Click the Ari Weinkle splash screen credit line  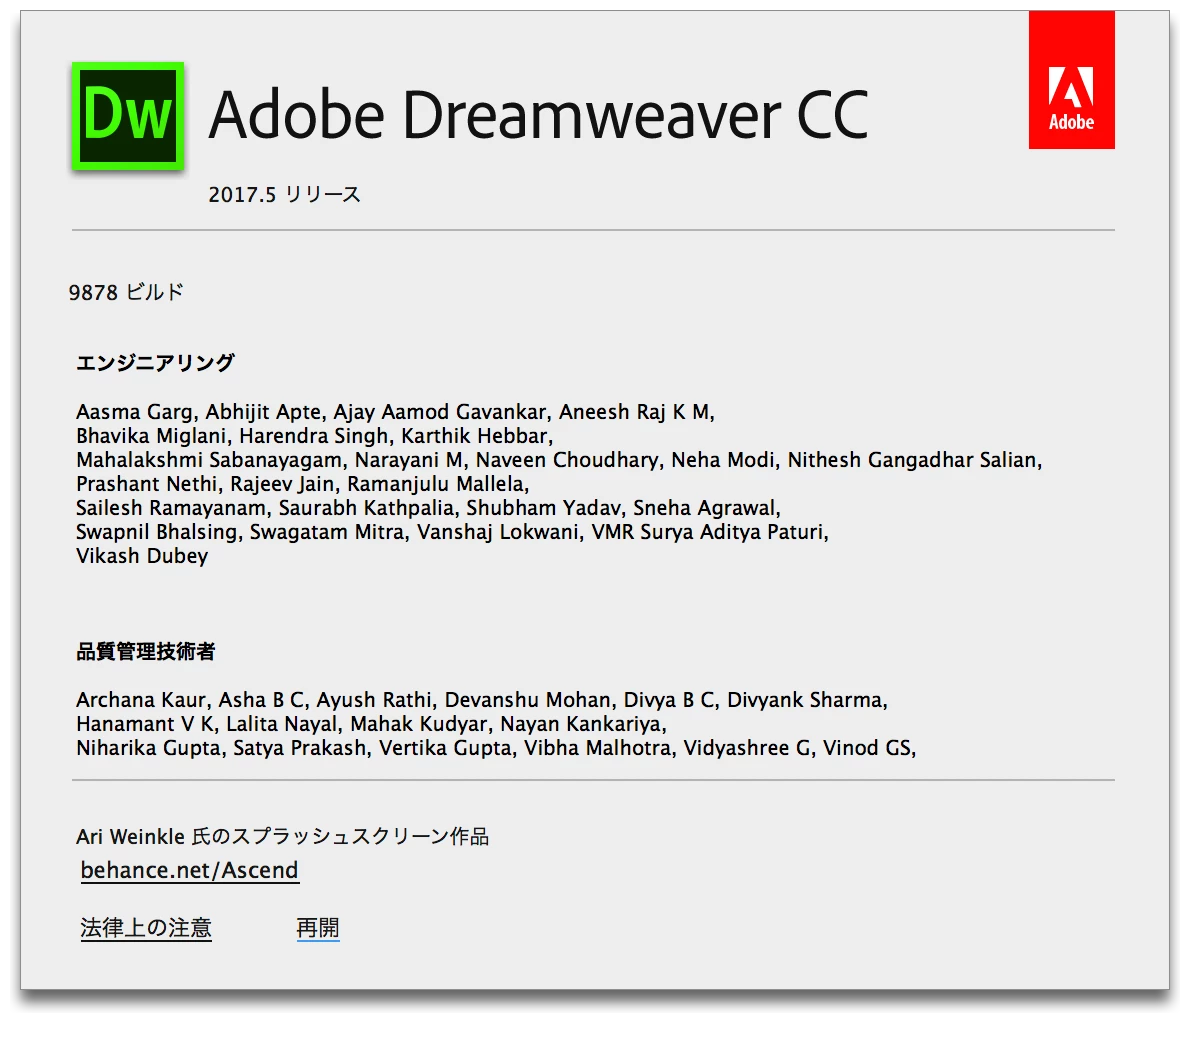282,837
